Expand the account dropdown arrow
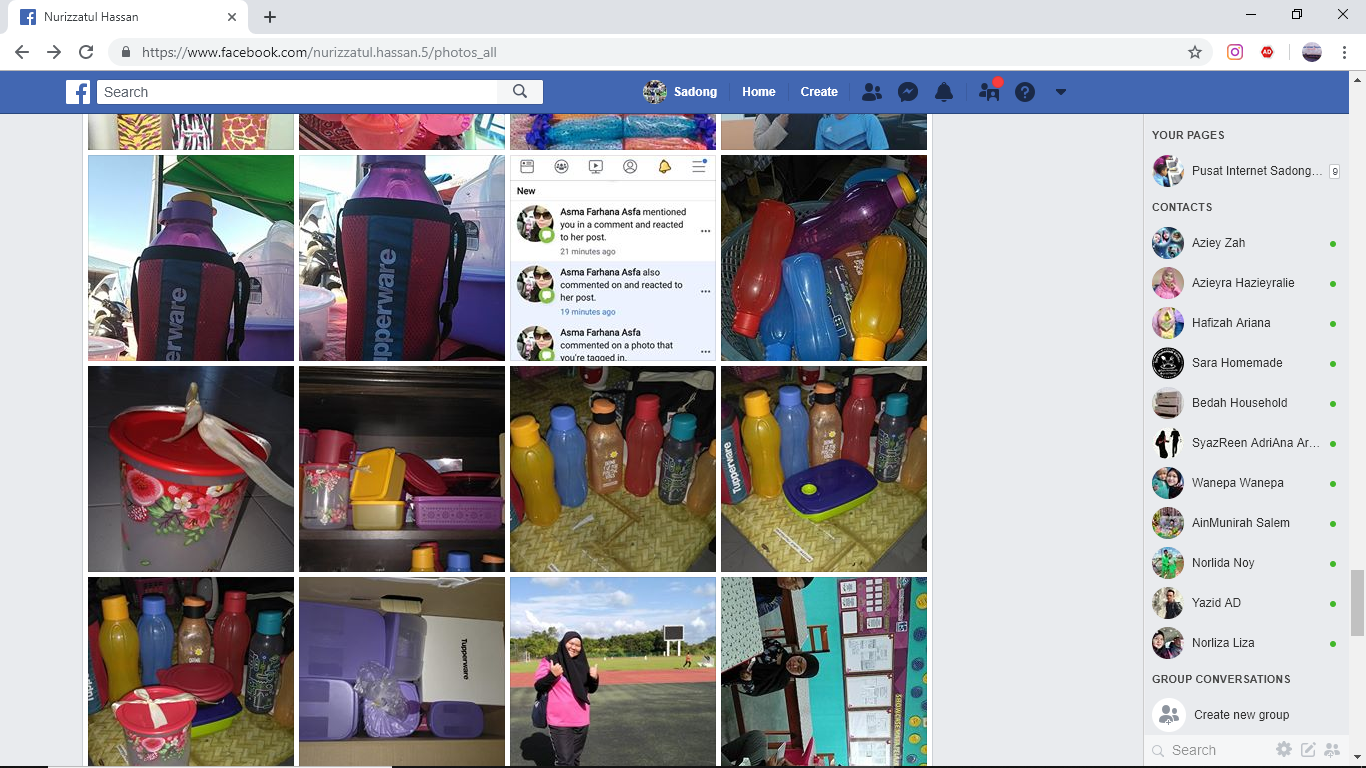This screenshot has width=1366, height=768. point(1061,92)
